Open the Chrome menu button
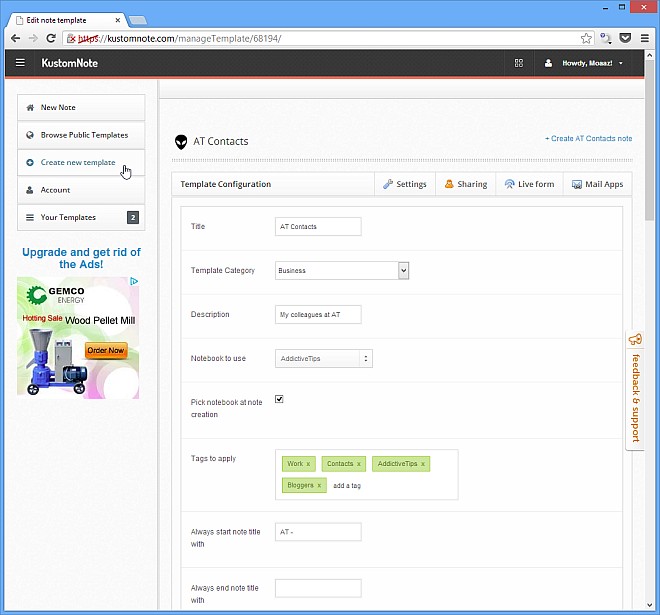This screenshot has height=615, width=660. 644,38
